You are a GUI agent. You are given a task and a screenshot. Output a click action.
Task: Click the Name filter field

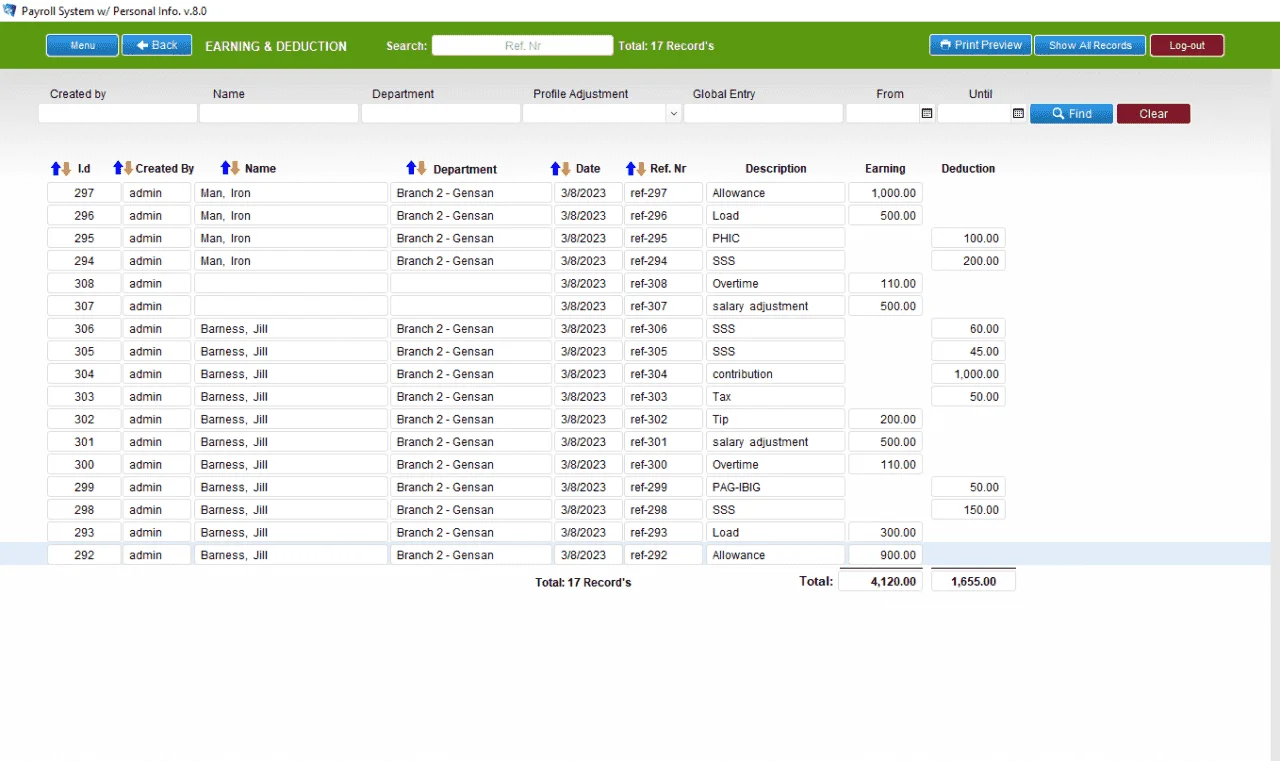click(279, 114)
